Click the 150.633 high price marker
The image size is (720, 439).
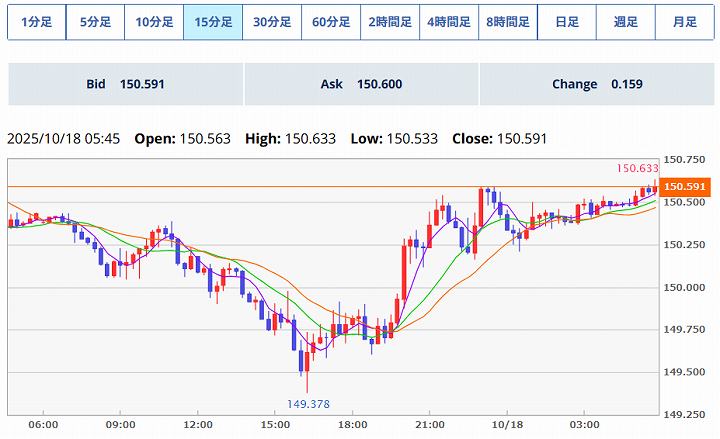[x=638, y=169]
